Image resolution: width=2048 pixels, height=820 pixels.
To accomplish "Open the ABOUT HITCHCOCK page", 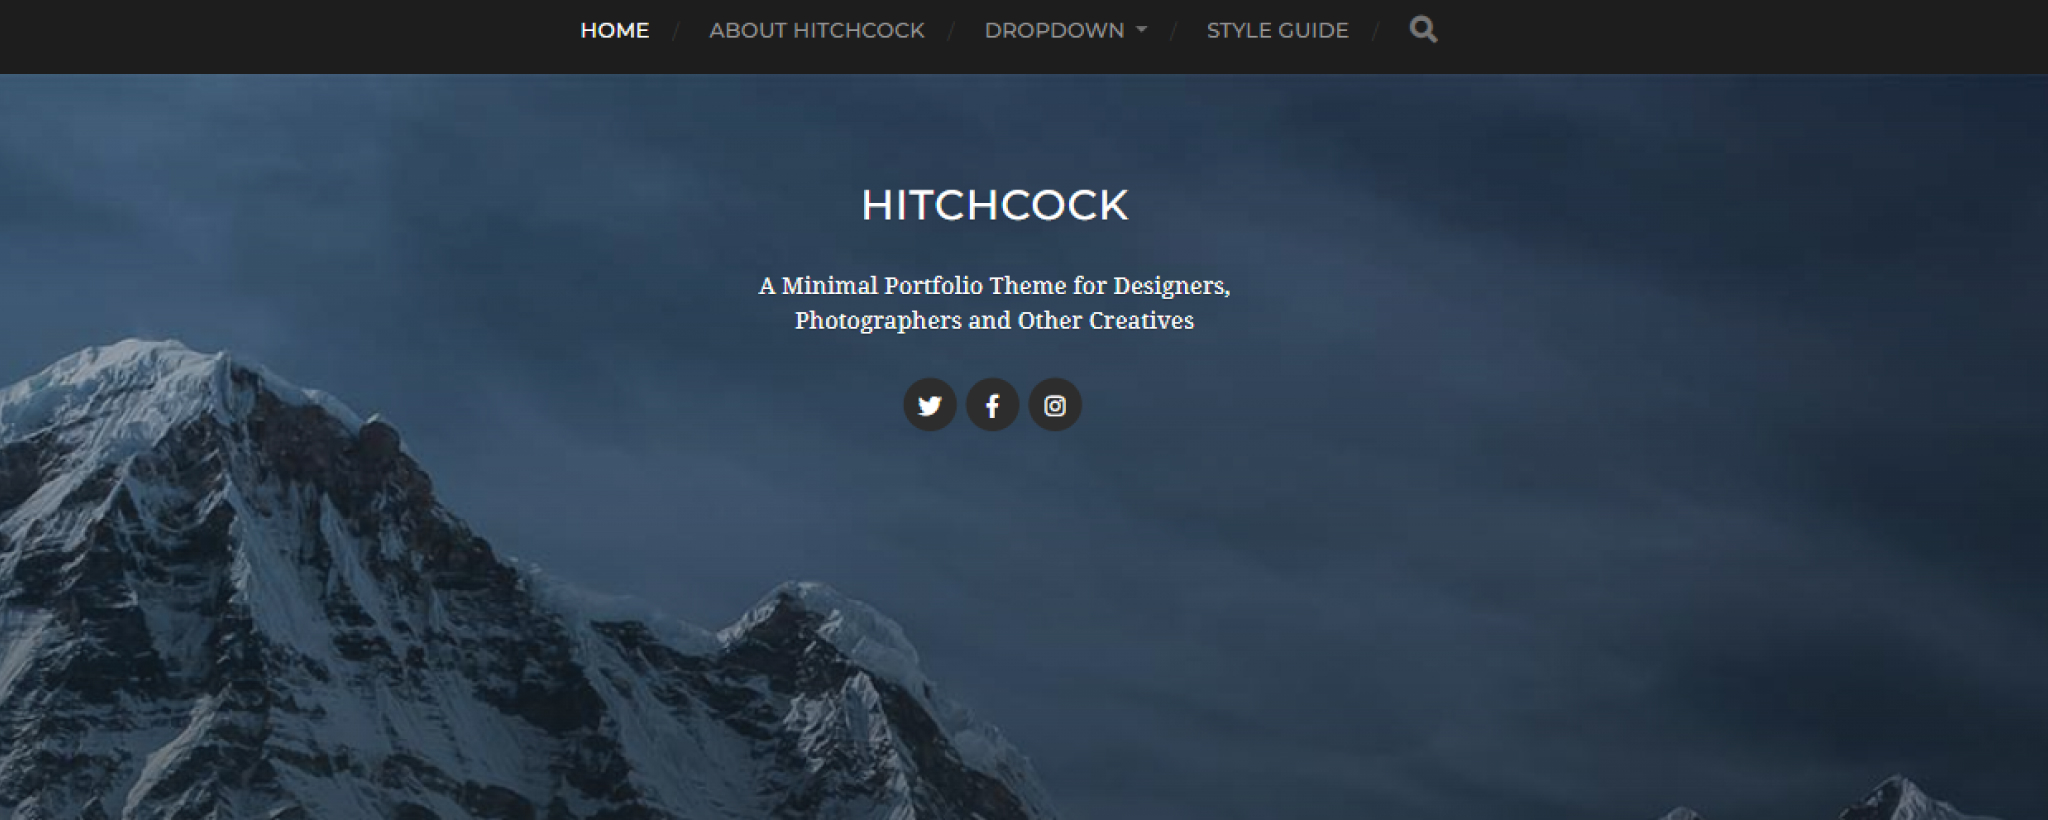I will tap(817, 31).
